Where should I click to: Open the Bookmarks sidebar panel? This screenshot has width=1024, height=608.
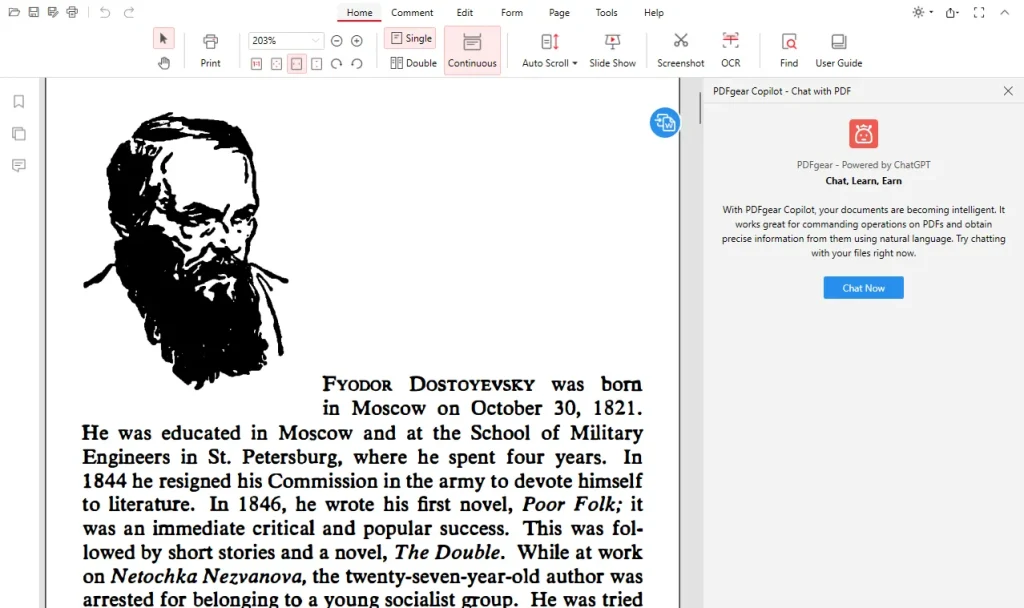pos(19,101)
